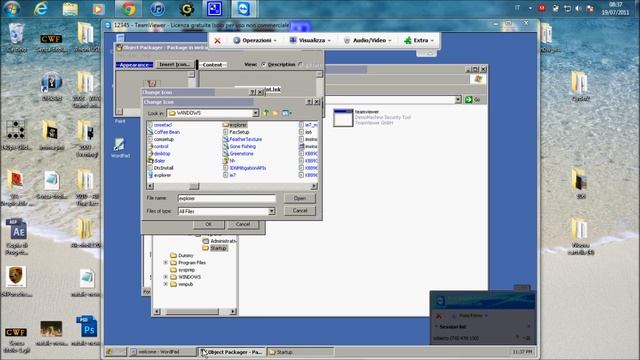This screenshot has height=360, width=640.
Task: Select the Description view radio button
Action: tap(264, 64)
